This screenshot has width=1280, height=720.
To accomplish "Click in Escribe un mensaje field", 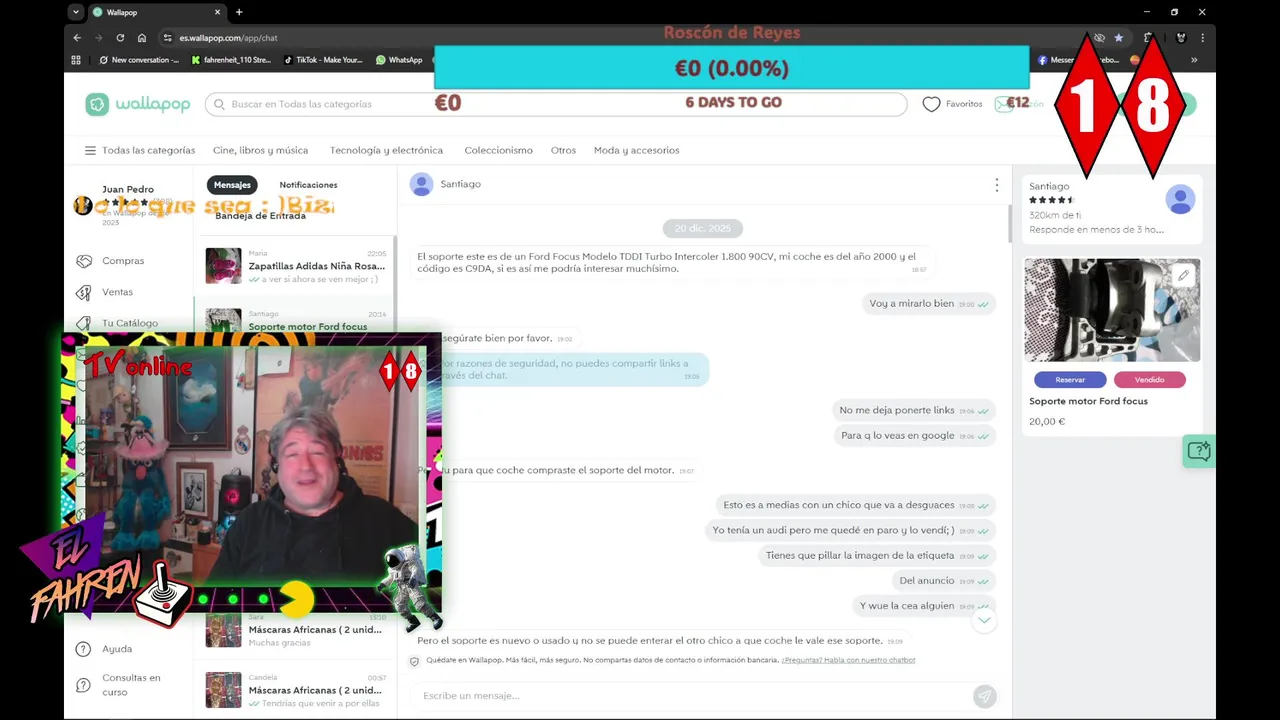I will coord(690,696).
